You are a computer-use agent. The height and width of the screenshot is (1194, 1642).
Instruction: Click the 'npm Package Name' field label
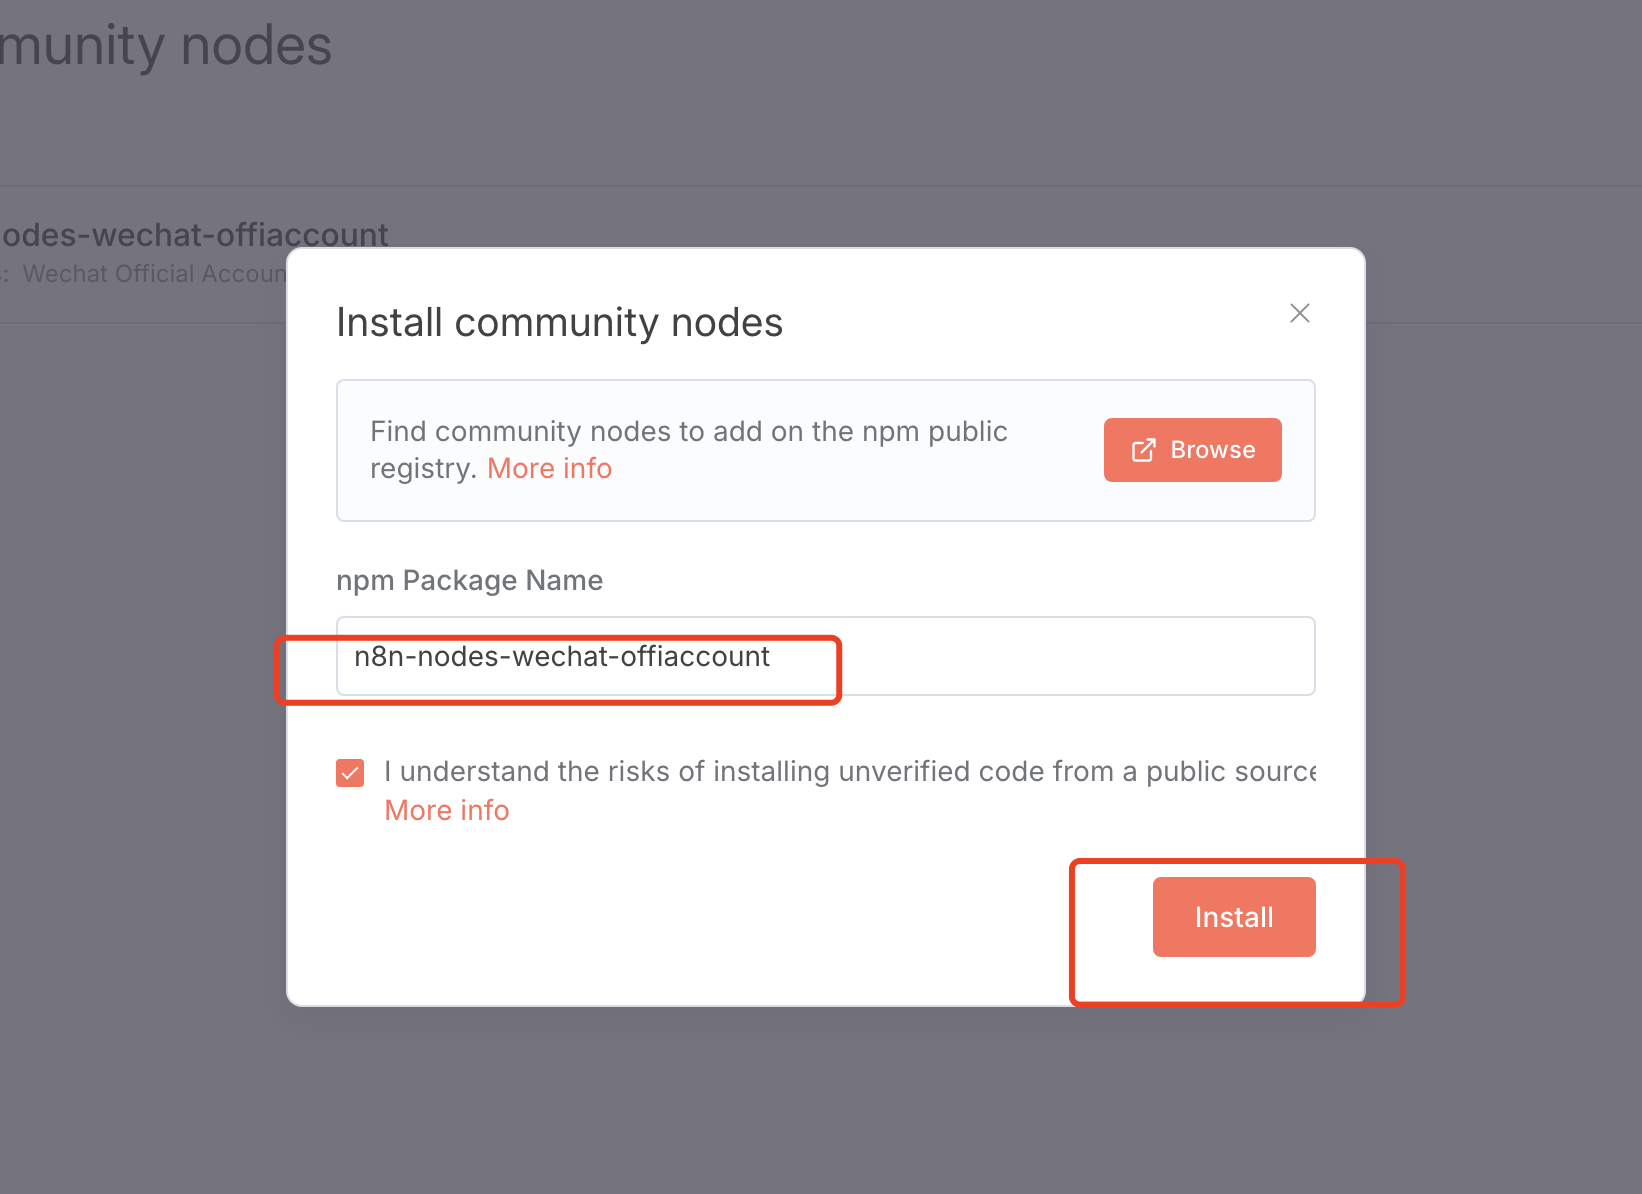[469, 580]
